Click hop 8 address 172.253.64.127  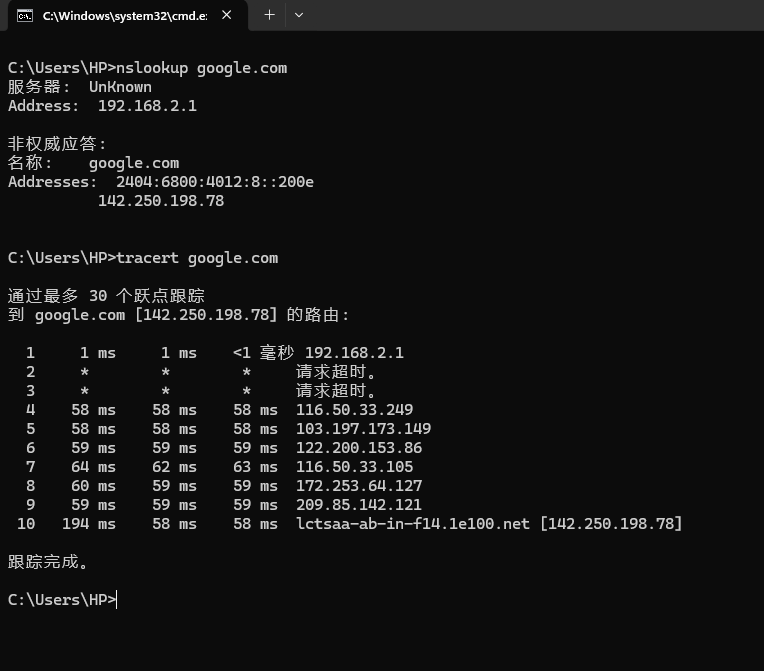(358, 486)
